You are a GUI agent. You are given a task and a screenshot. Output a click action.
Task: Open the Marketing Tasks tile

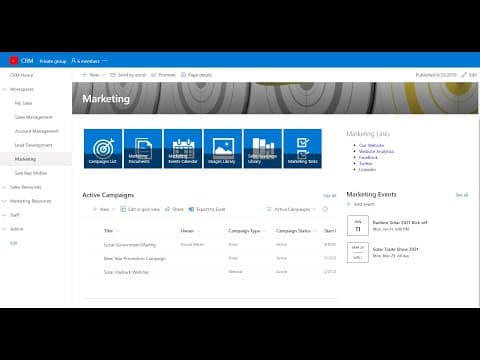(x=303, y=148)
